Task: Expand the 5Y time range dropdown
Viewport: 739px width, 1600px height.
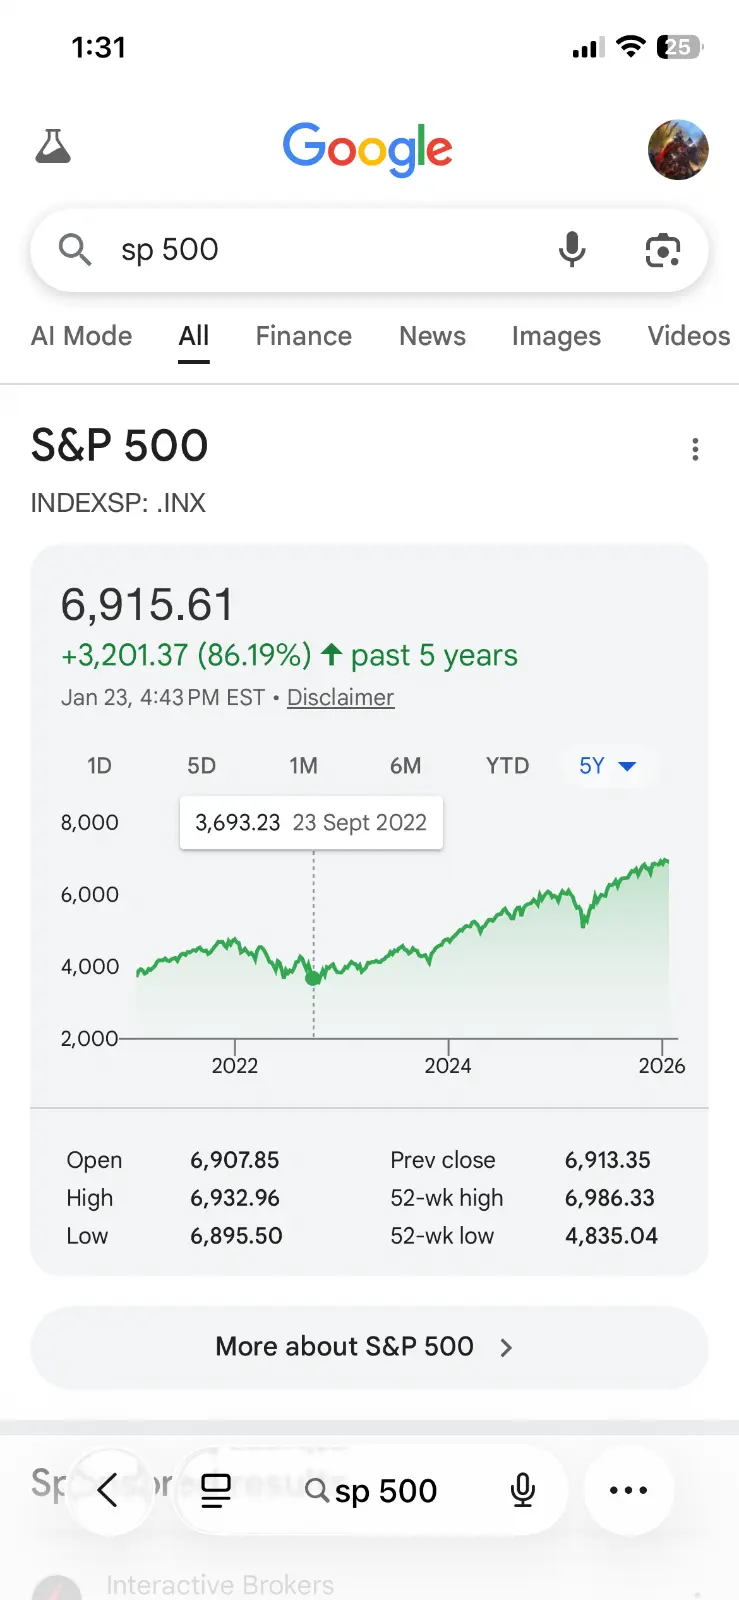Action: point(607,766)
